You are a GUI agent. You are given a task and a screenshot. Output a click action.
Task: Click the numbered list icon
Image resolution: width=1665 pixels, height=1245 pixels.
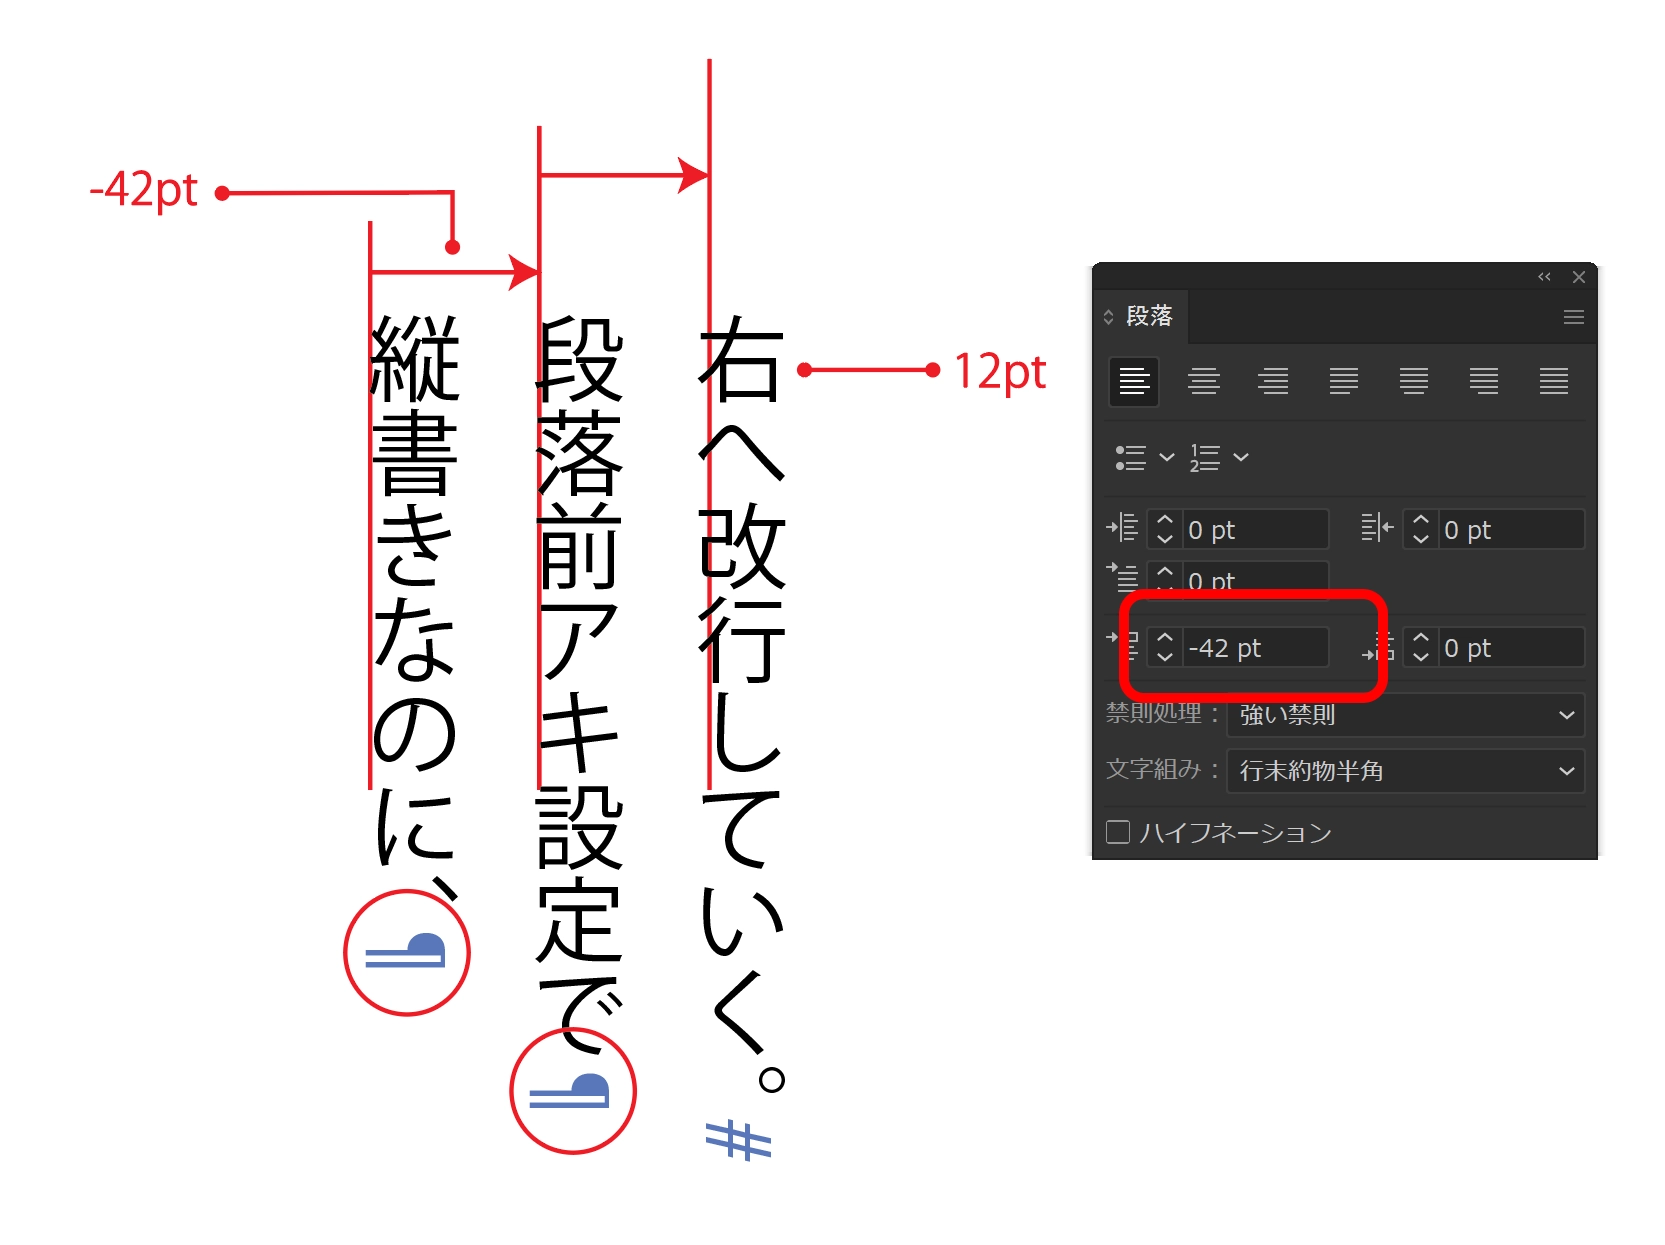[x=1205, y=458]
